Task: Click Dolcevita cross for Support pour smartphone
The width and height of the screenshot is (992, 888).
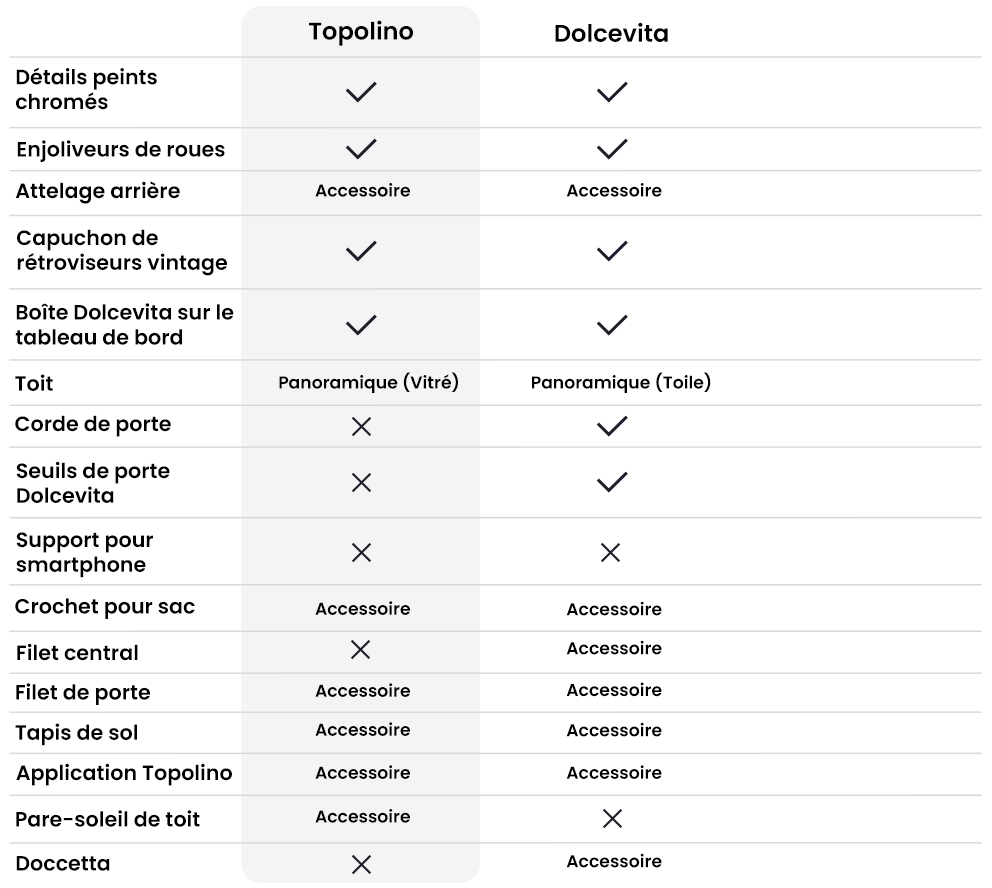Action: 610,552
